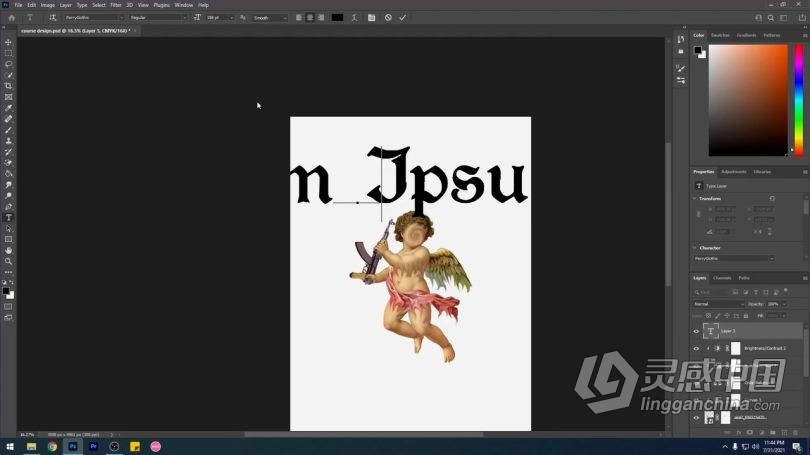Cancel current text edits
The width and height of the screenshot is (810, 455).
click(x=388, y=18)
